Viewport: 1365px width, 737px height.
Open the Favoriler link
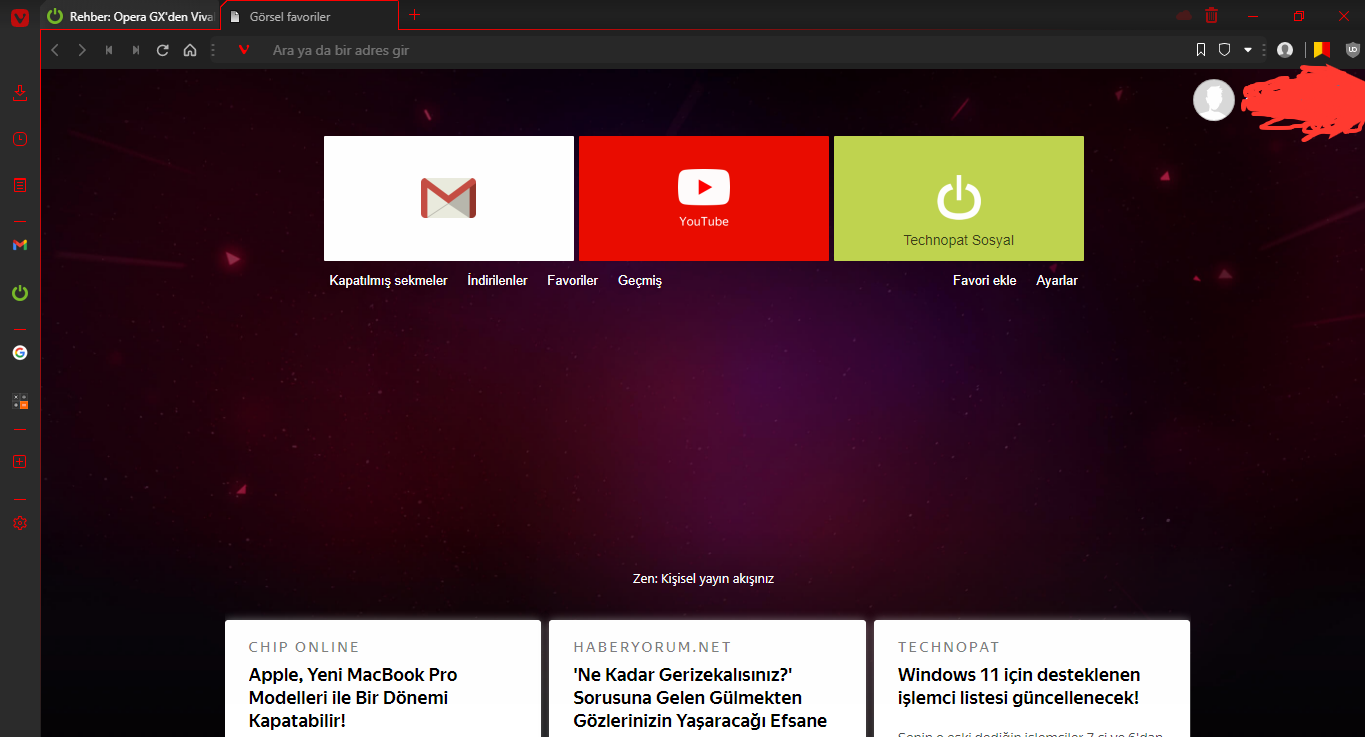[572, 281]
